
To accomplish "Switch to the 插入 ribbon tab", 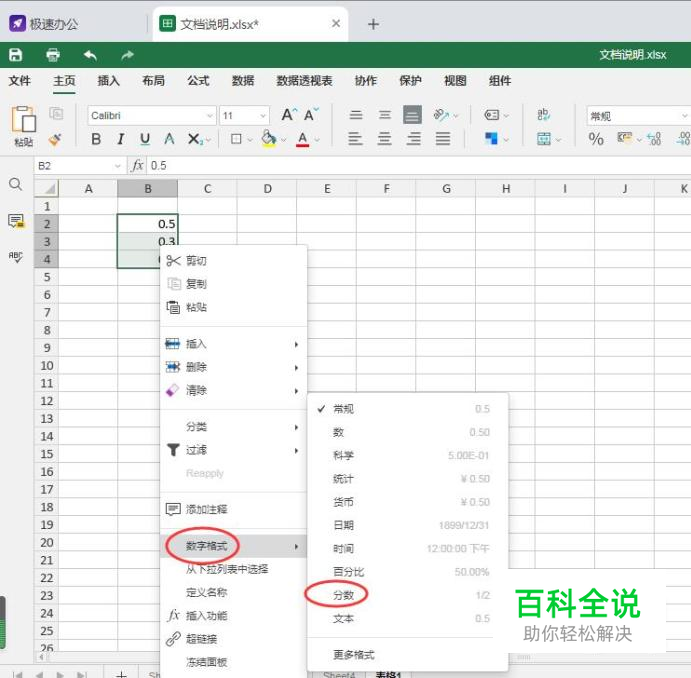I will coord(108,81).
